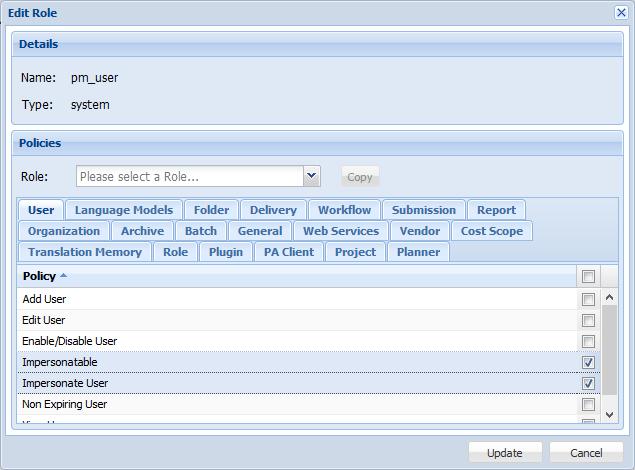Open the Role selection dropdown arrow
Screen dimensions: 635x470
pos(311,176)
